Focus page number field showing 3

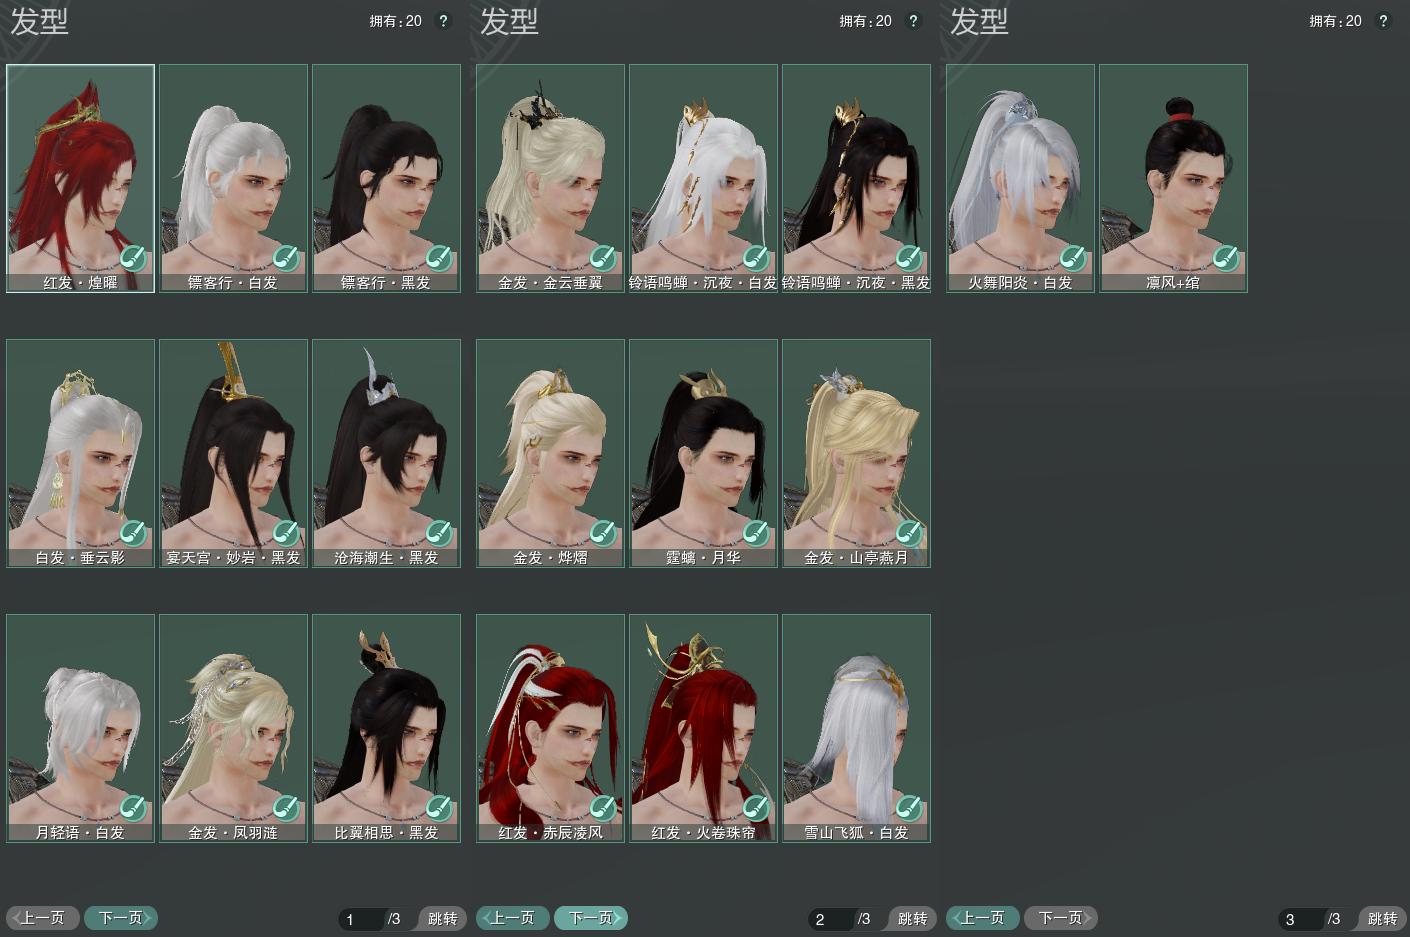point(1301,919)
